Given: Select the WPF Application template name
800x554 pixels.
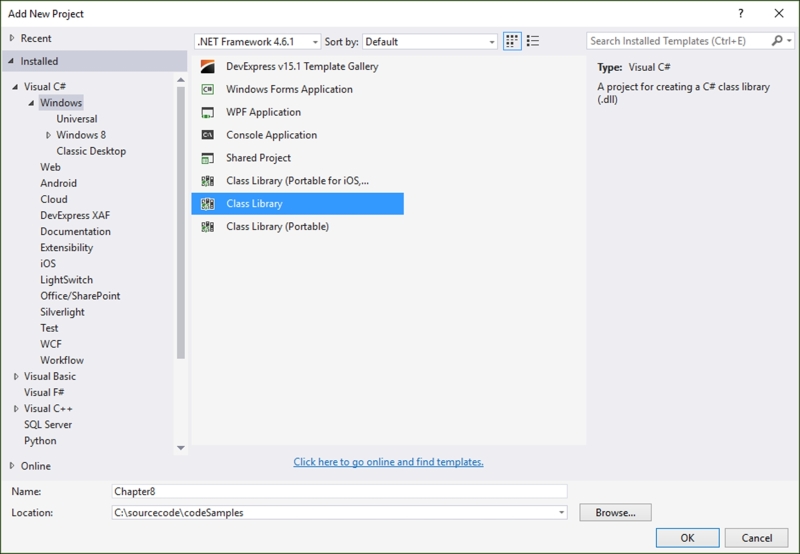Looking at the screenshot, I should (263, 112).
